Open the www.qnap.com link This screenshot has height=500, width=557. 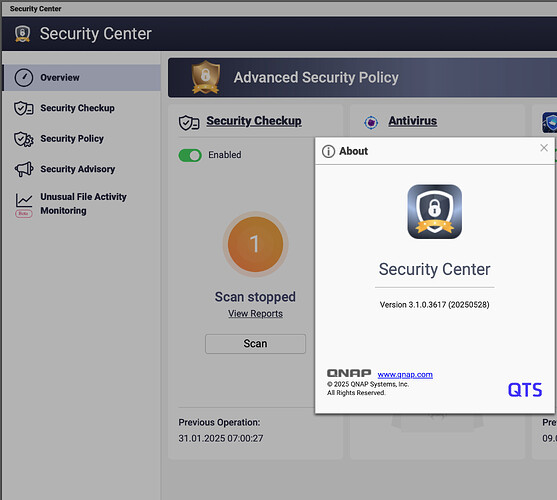(405, 374)
